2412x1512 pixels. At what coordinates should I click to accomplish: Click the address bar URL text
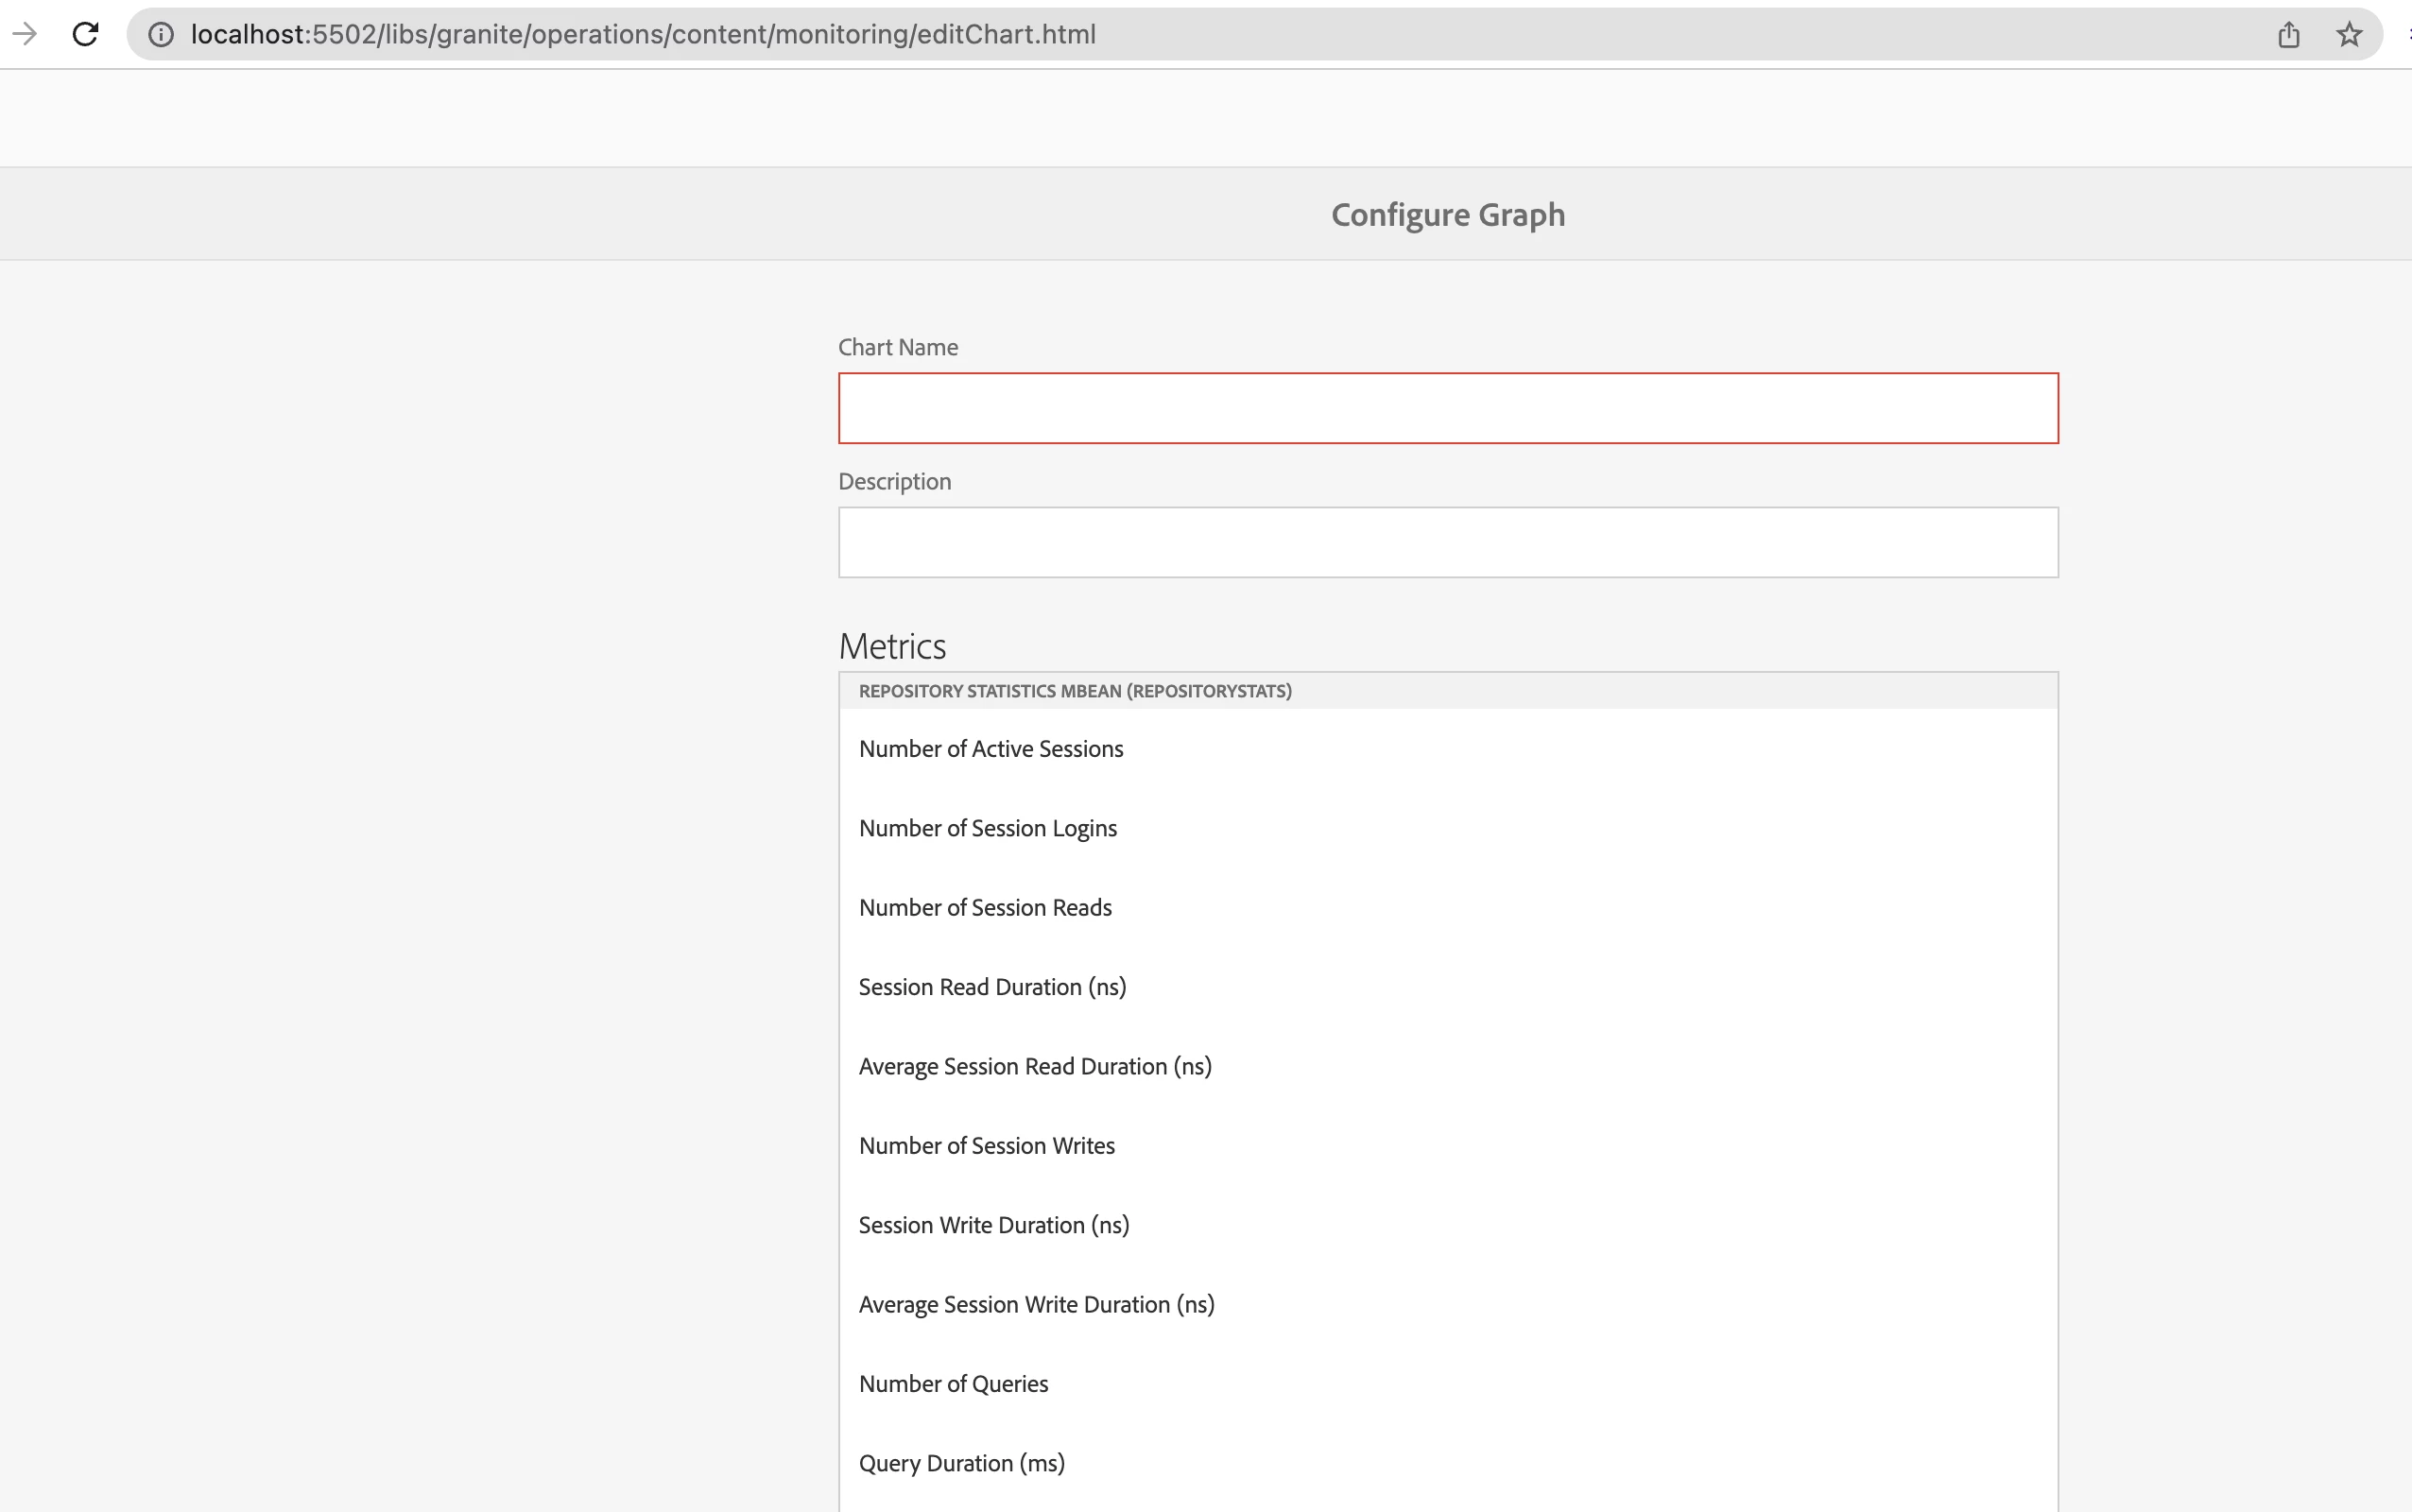(642, 35)
